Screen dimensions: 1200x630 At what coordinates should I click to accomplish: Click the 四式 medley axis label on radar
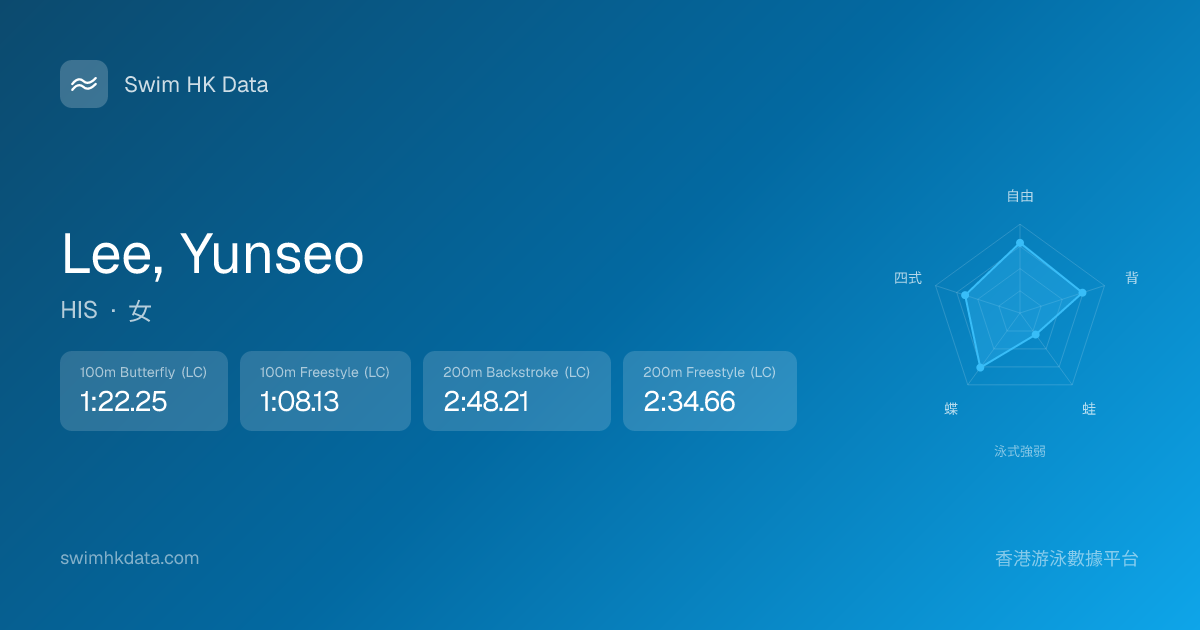(908, 278)
